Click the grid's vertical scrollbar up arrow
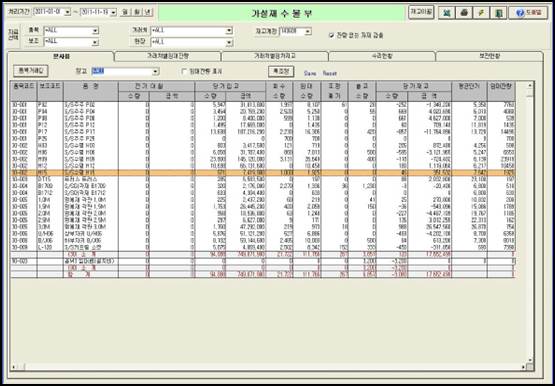555x386 pixels. click(530, 85)
